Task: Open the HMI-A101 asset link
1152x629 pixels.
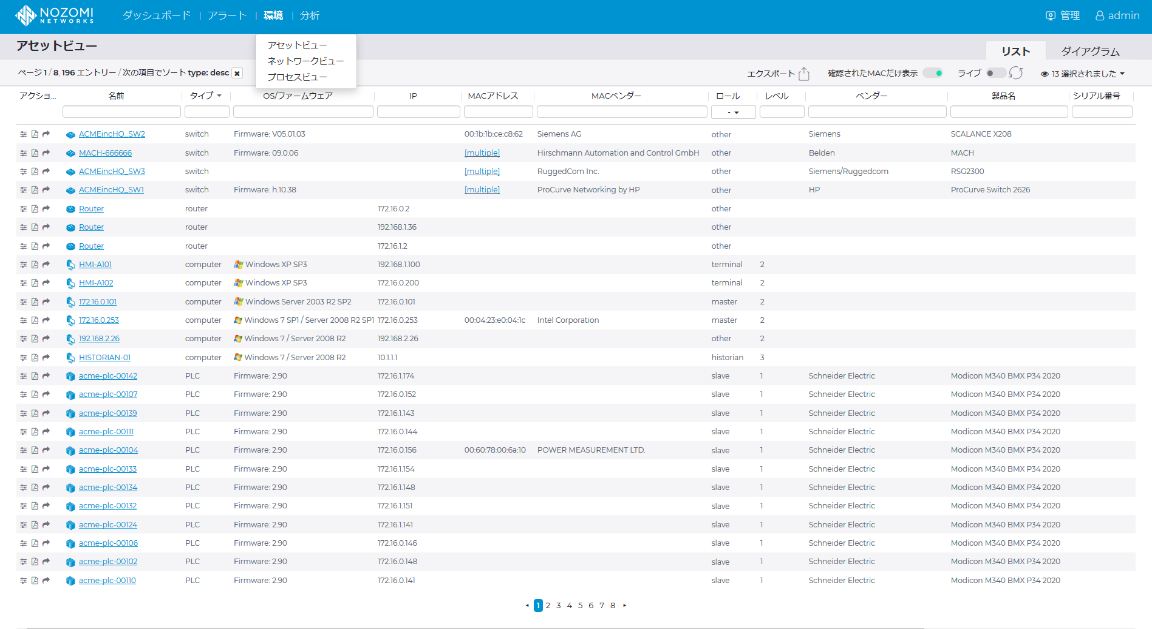Action: [95, 265]
